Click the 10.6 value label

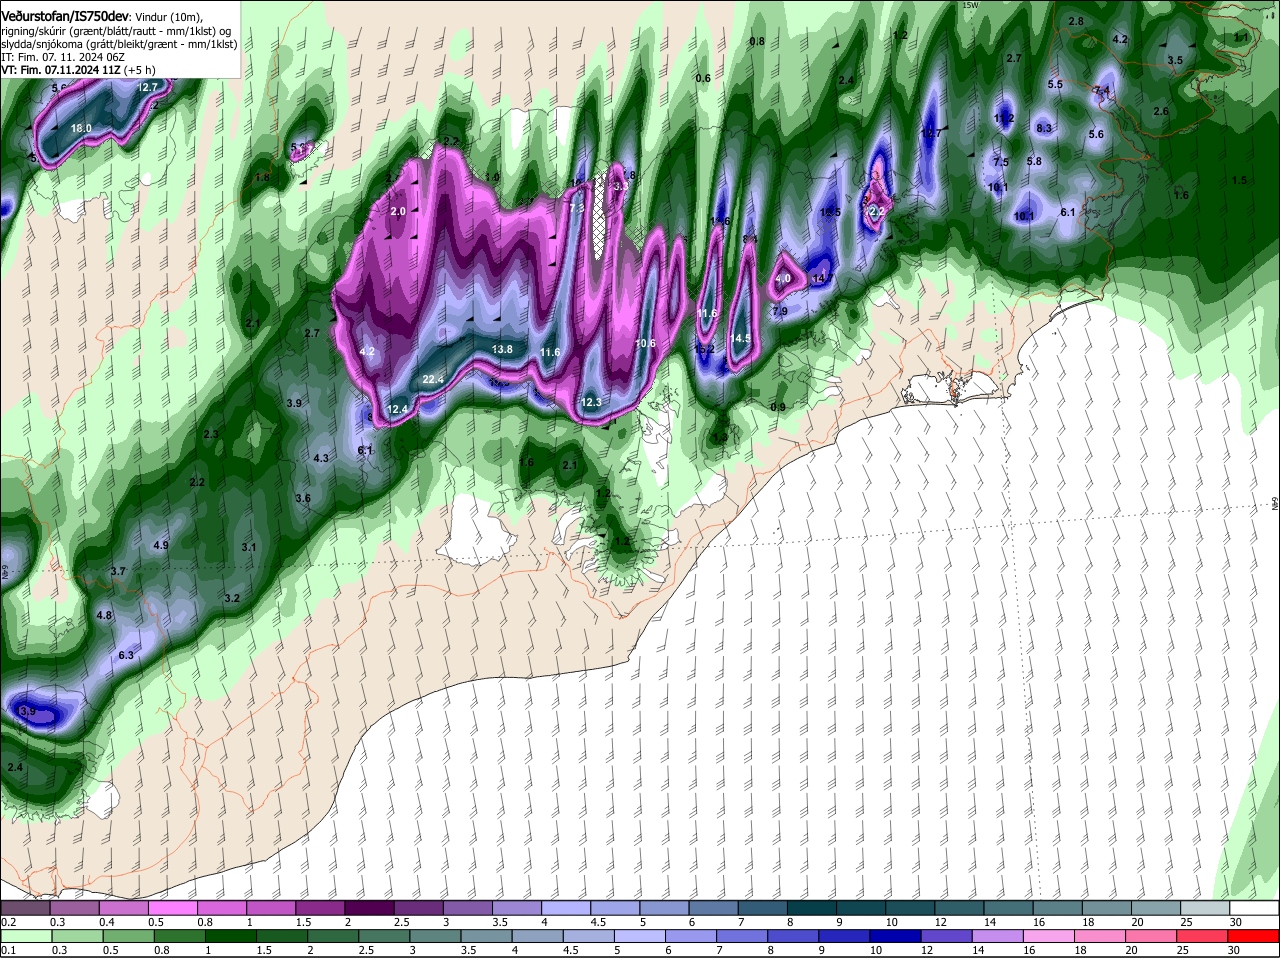click(645, 343)
